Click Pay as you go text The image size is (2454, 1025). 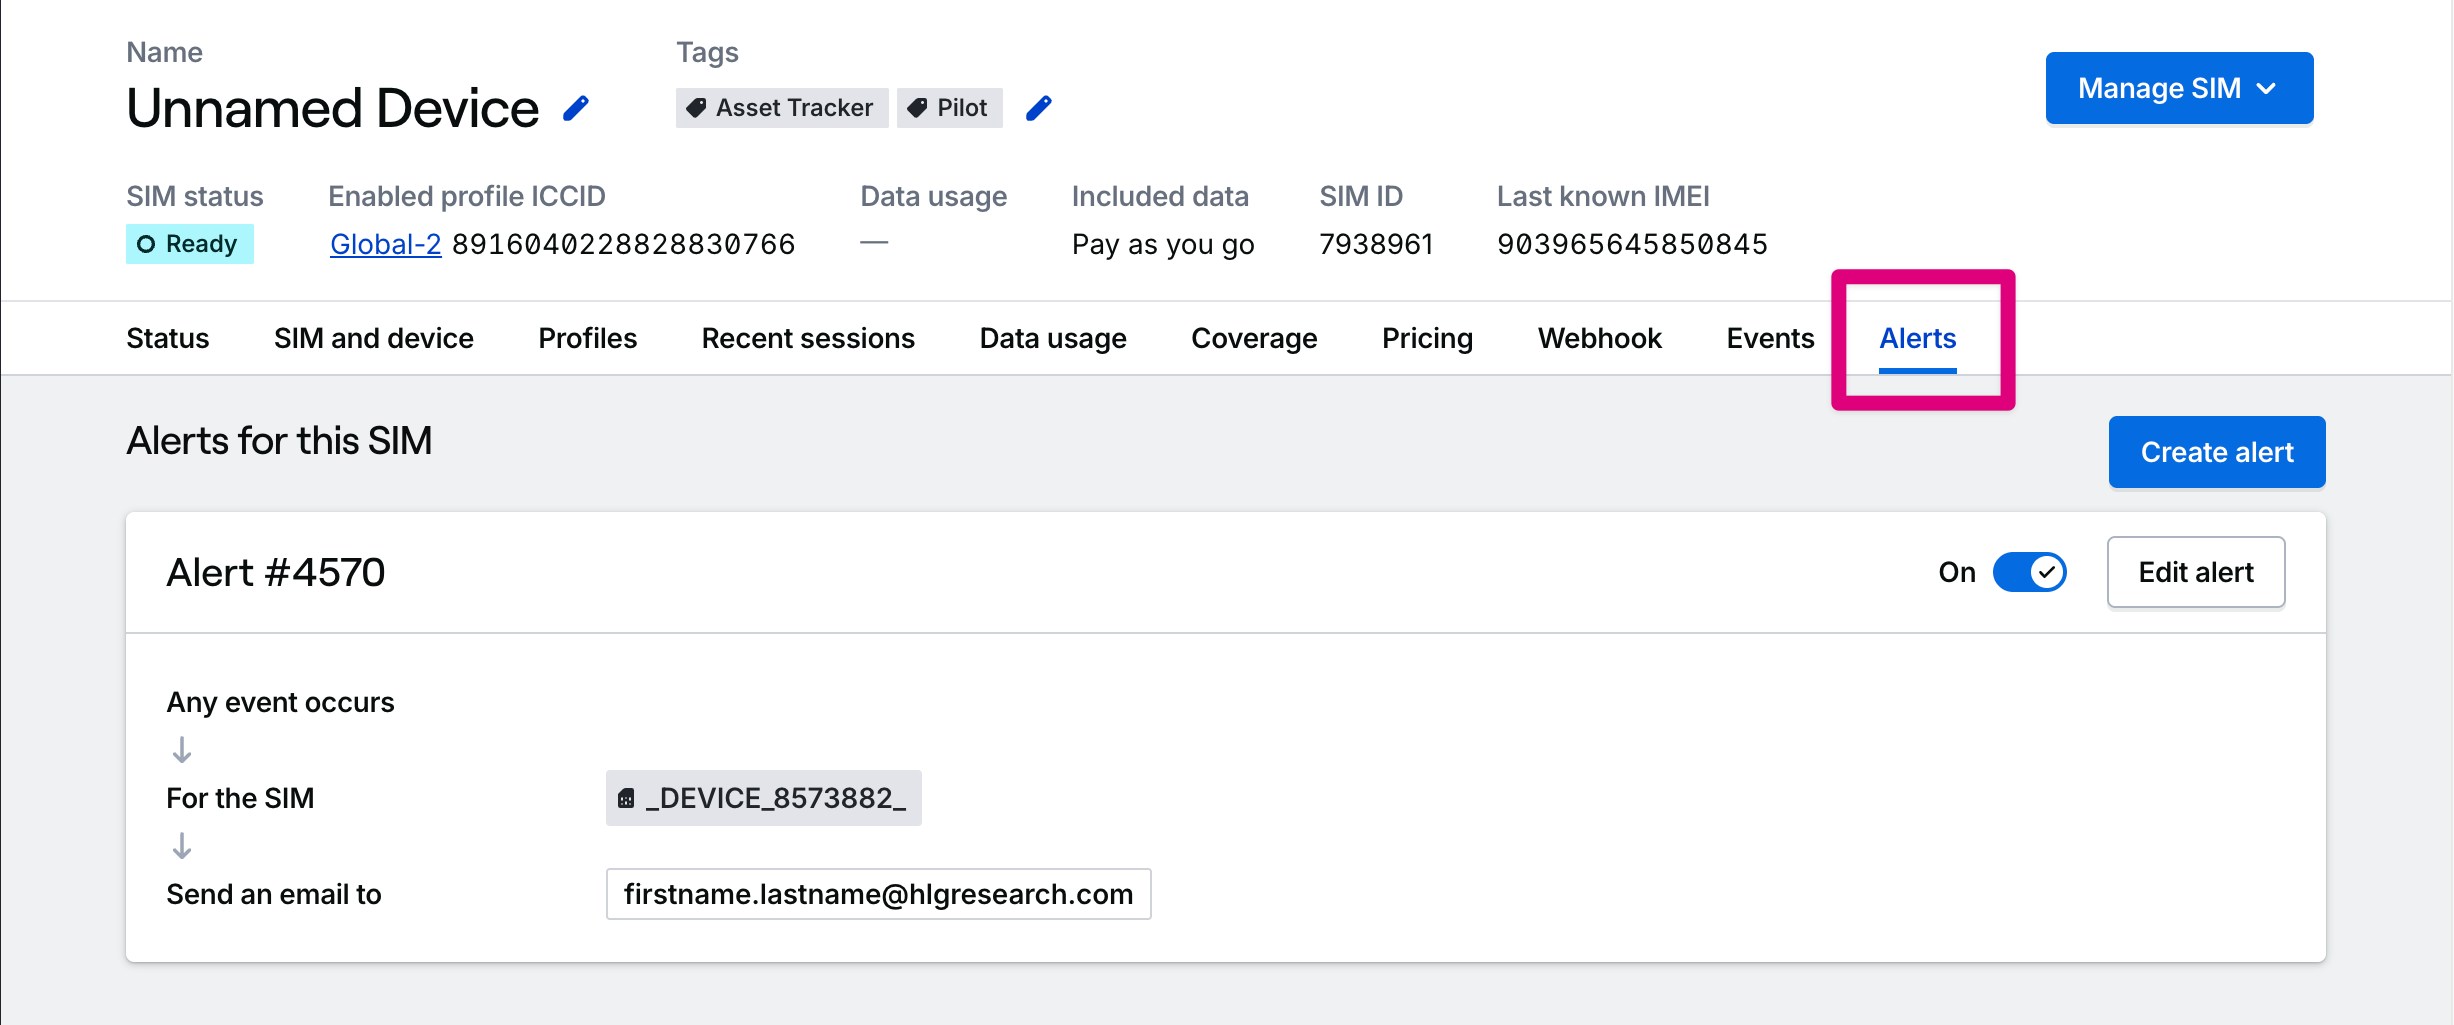[x=1163, y=244]
